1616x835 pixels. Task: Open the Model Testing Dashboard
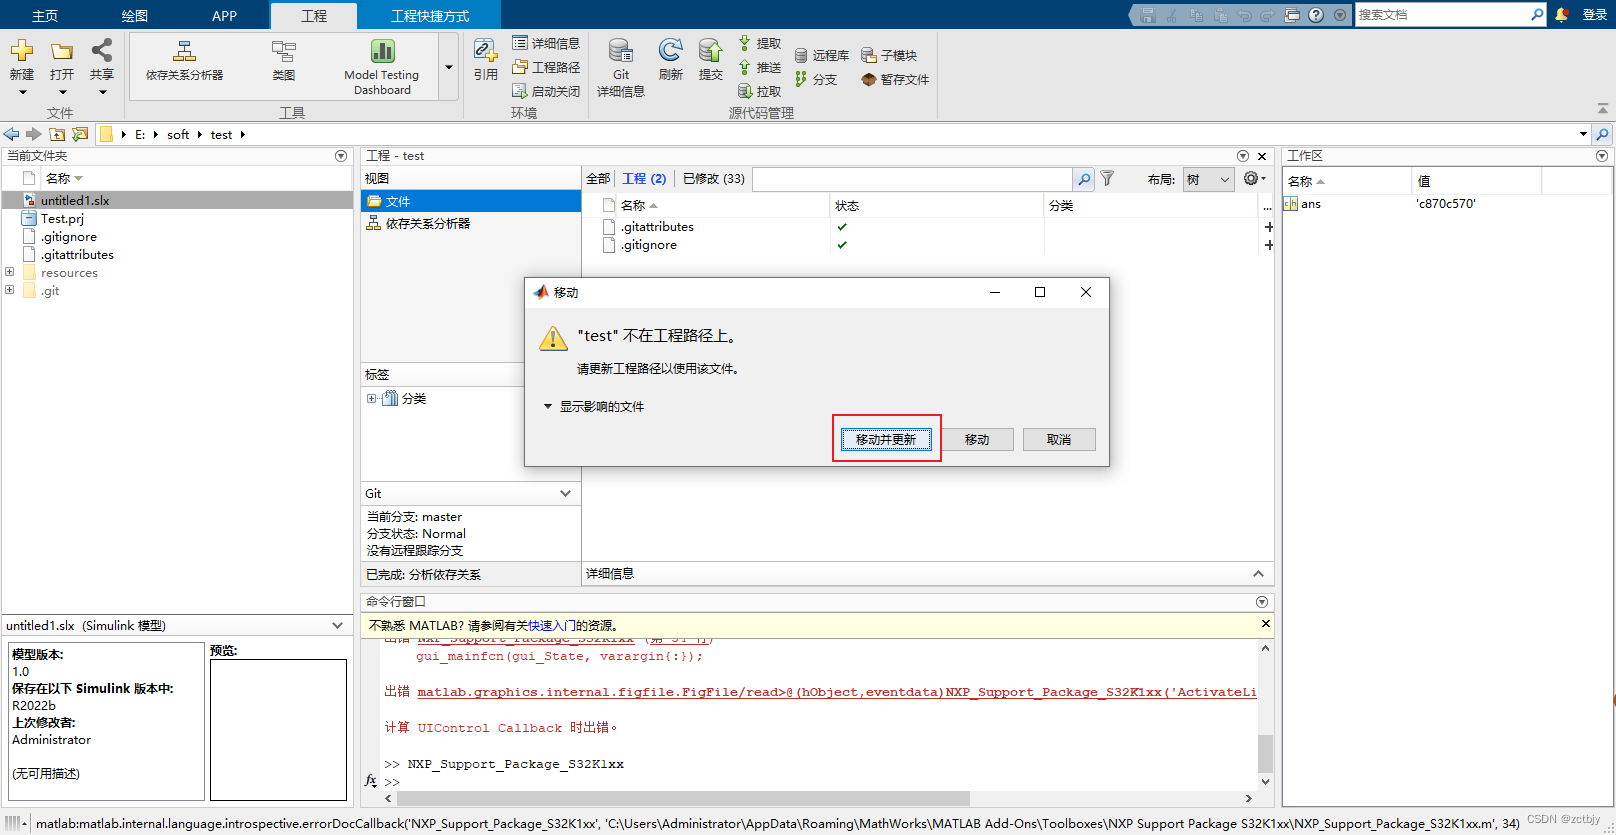[382, 67]
